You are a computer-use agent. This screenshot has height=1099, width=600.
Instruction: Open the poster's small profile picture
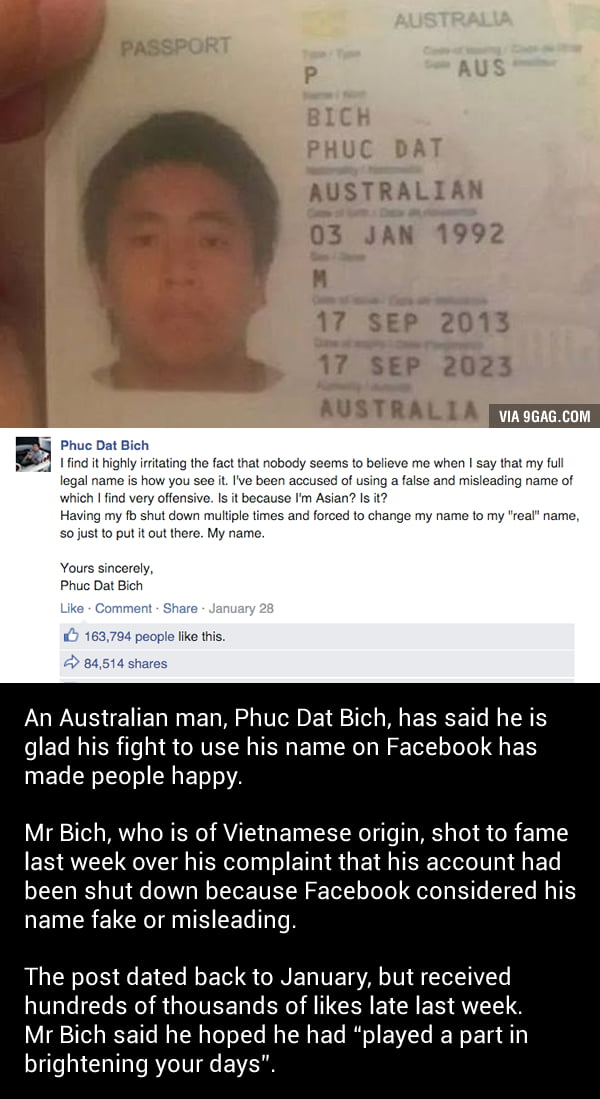tap(33, 454)
